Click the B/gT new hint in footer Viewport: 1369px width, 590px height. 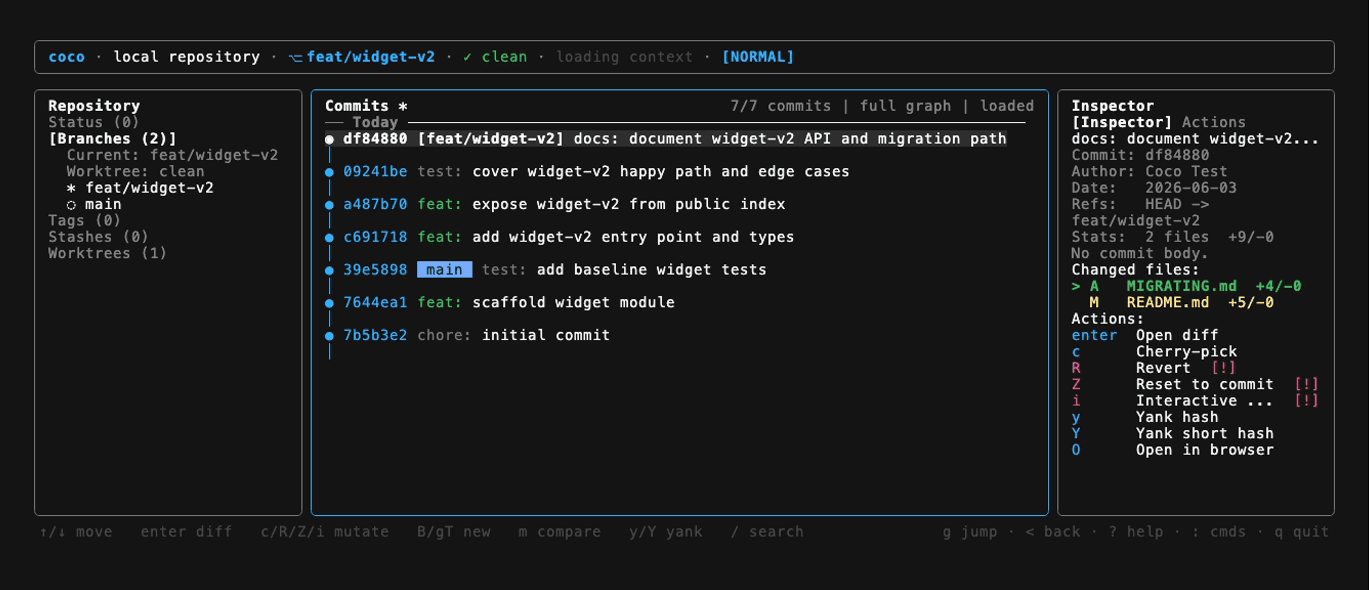click(453, 532)
